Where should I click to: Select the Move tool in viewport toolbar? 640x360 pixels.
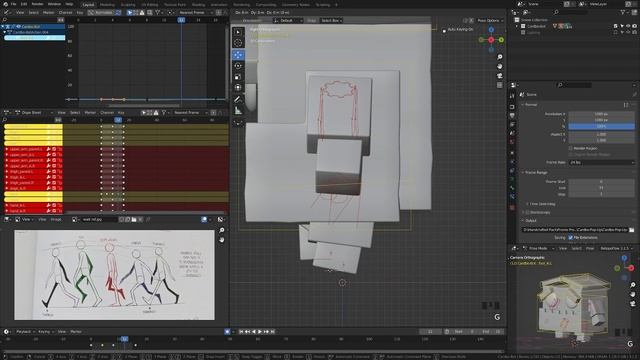[x=238, y=55]
